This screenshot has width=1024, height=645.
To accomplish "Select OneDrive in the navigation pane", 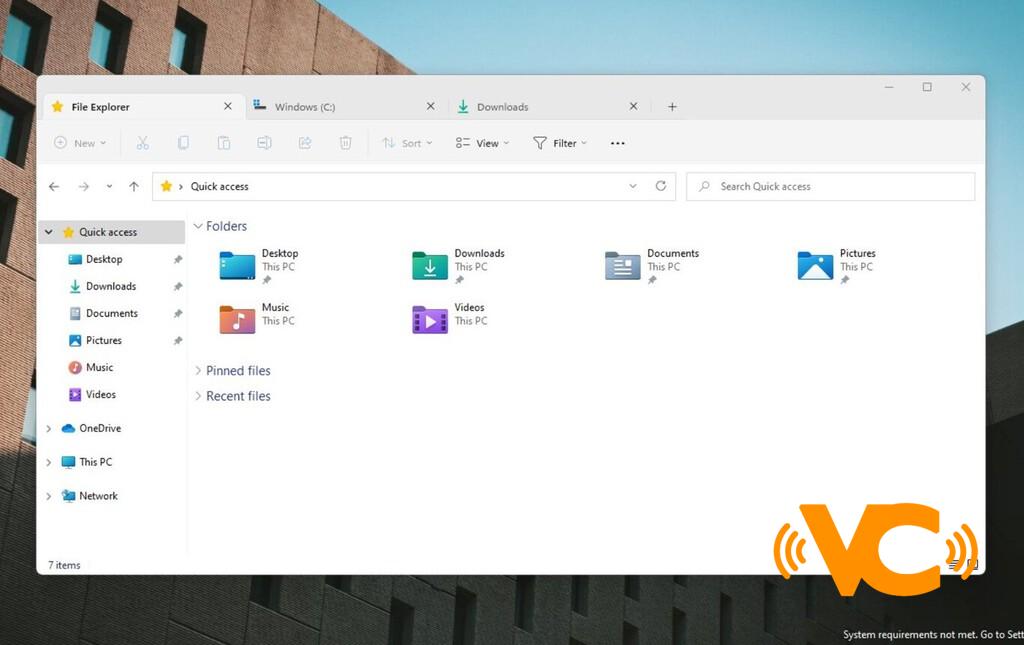I will pos(99,428).
